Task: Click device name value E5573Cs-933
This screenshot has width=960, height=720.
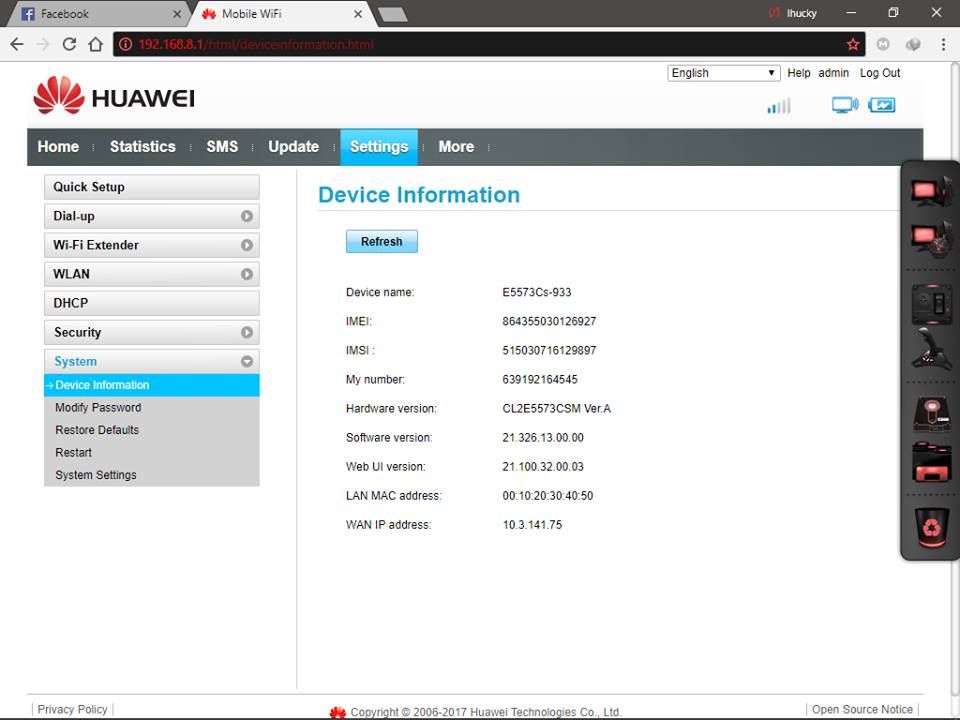Action: pos(536,292)
